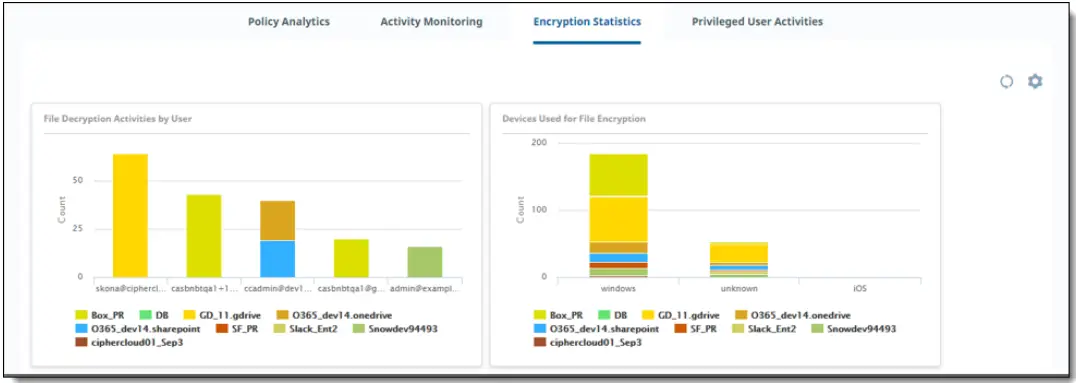Screen dimensions: 1076x383
Task: Toggle O365_dev14.sharepoint legend in Devices Used chart
Action: tap(597, 329)
